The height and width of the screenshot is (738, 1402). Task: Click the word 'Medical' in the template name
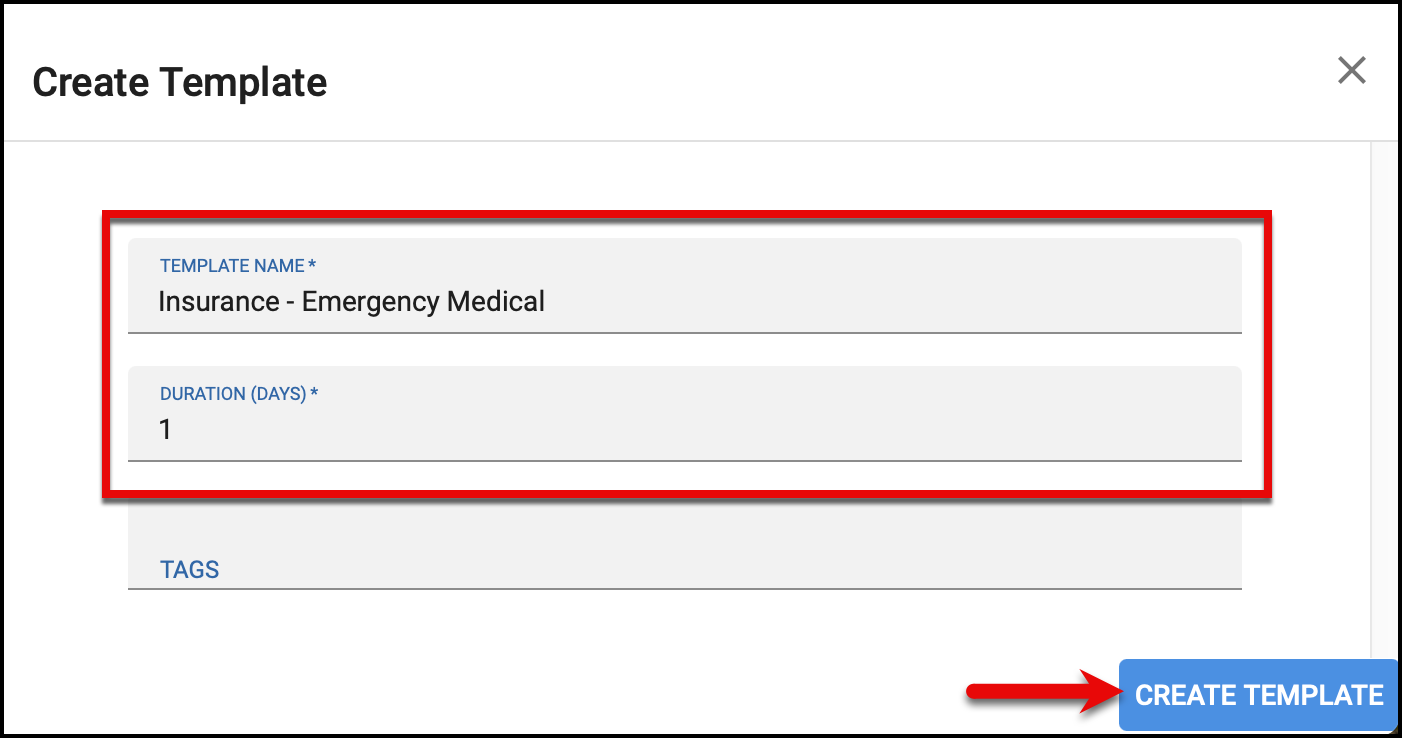496,301
